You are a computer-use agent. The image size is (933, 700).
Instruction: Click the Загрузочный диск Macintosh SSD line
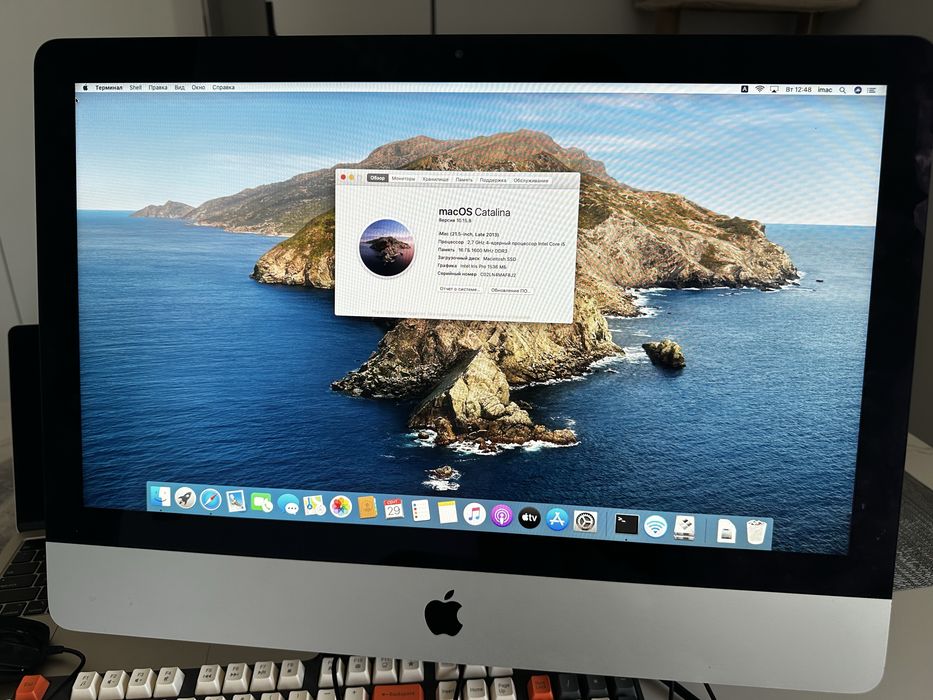[x=477, y=259]
